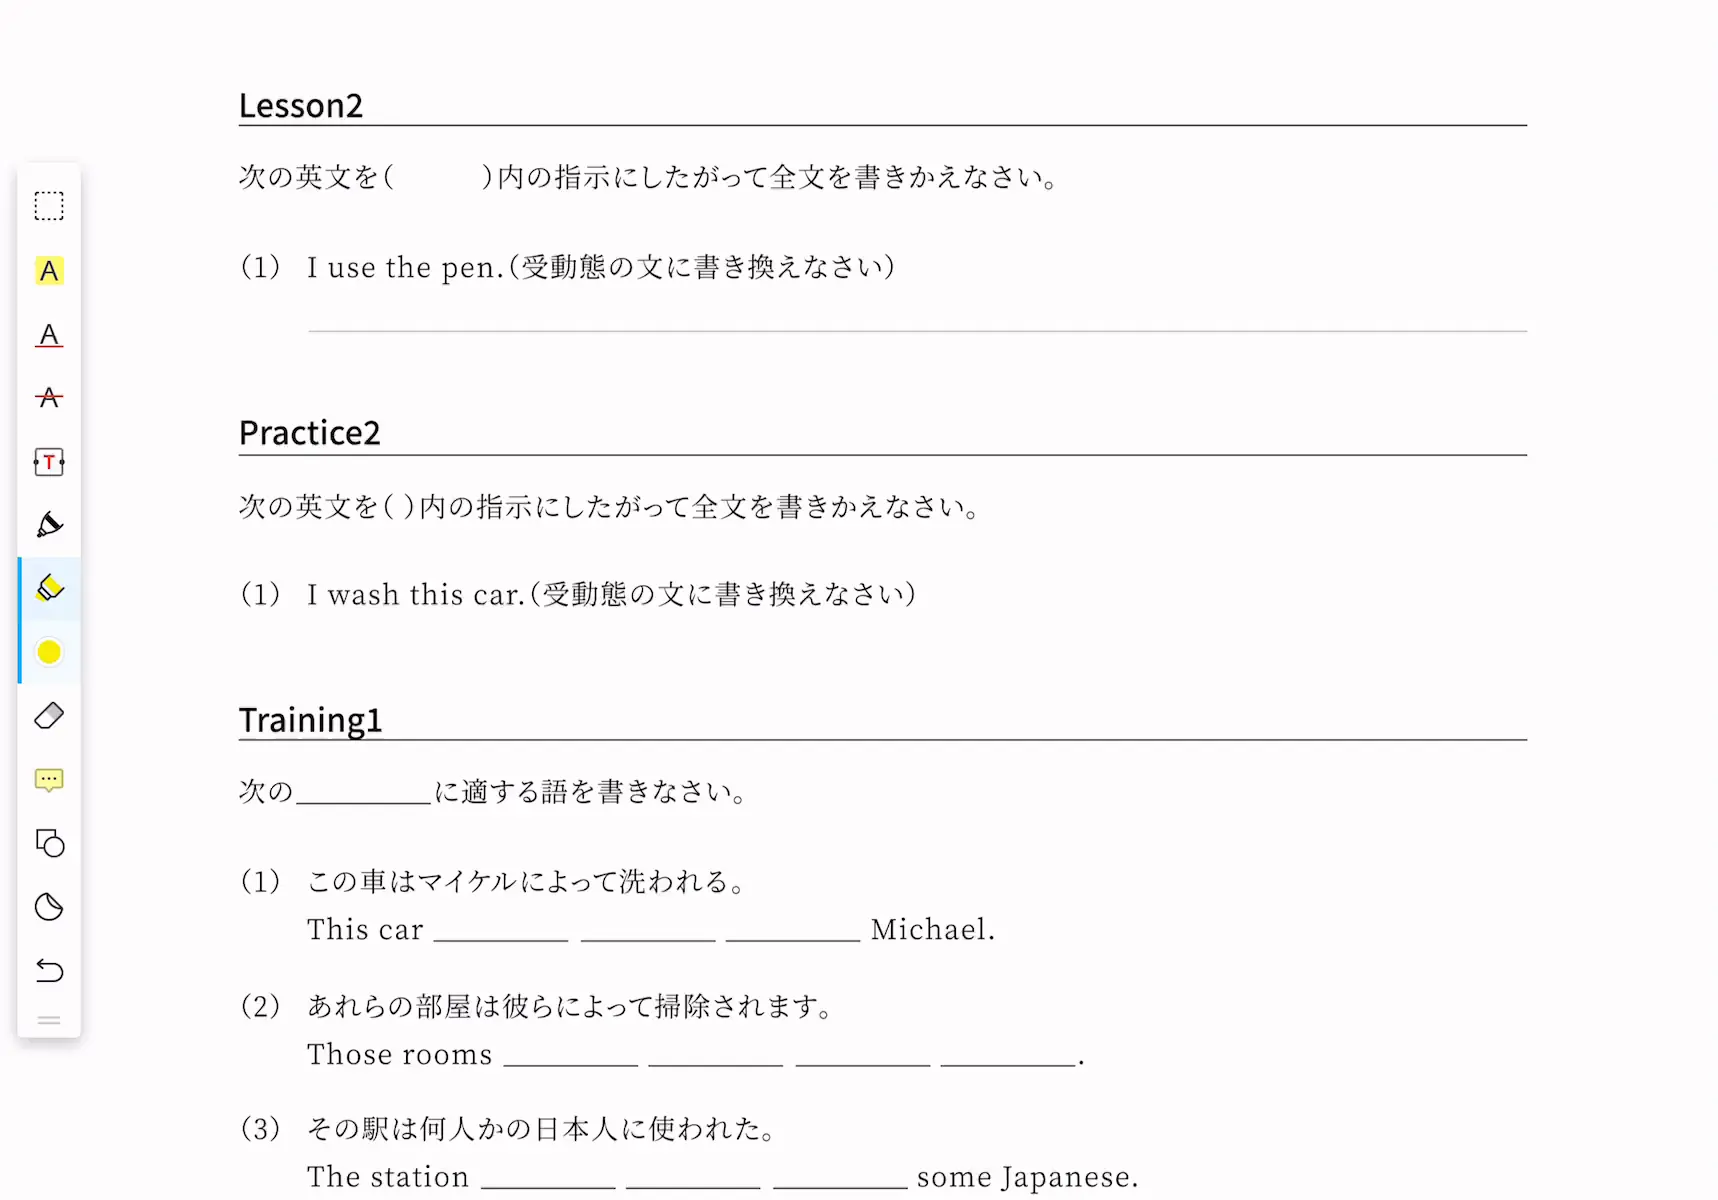This screenshot has width=1718, height=1200.
Task: Click the Lesson2 heading
Action: pos(301,105)
